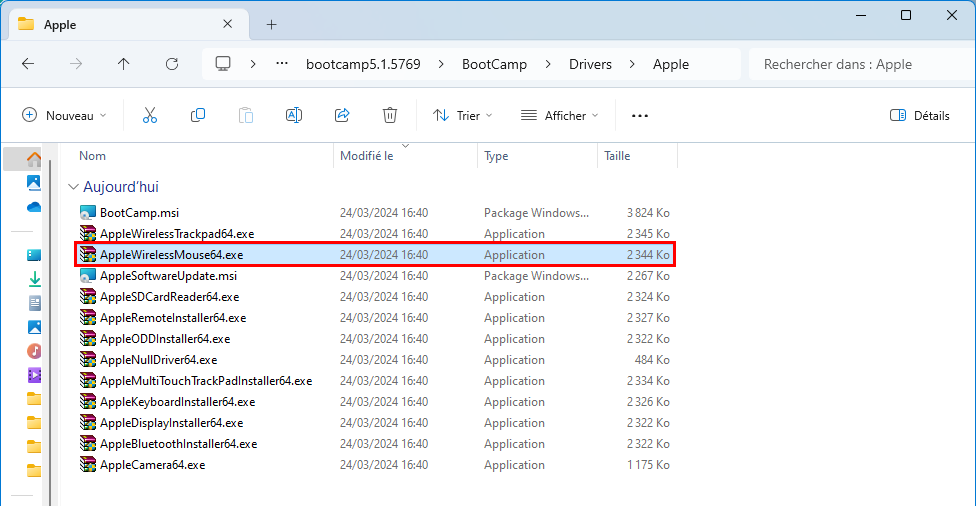Click the 484 Ko size cell
Viewport: 976px width, 506px height.
(x=652, y=360)
